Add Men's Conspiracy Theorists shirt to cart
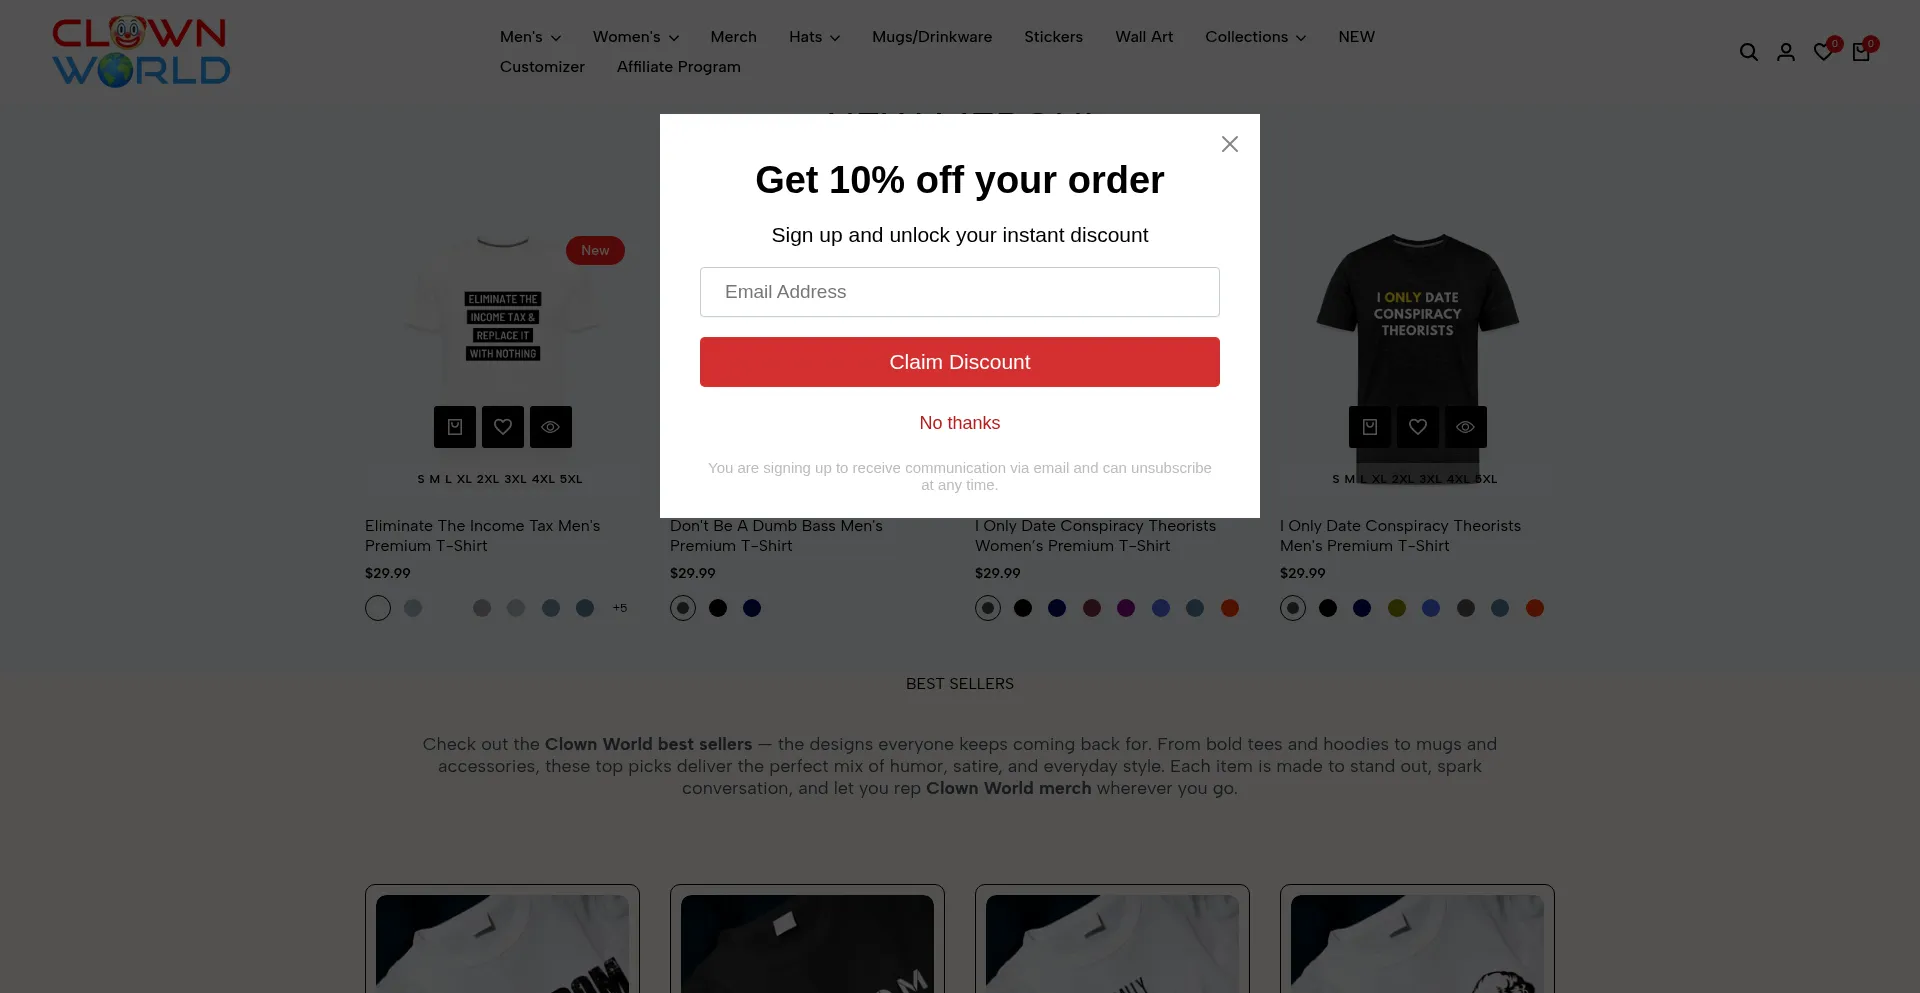1920x993 pixels. (x=1370, y=427)
